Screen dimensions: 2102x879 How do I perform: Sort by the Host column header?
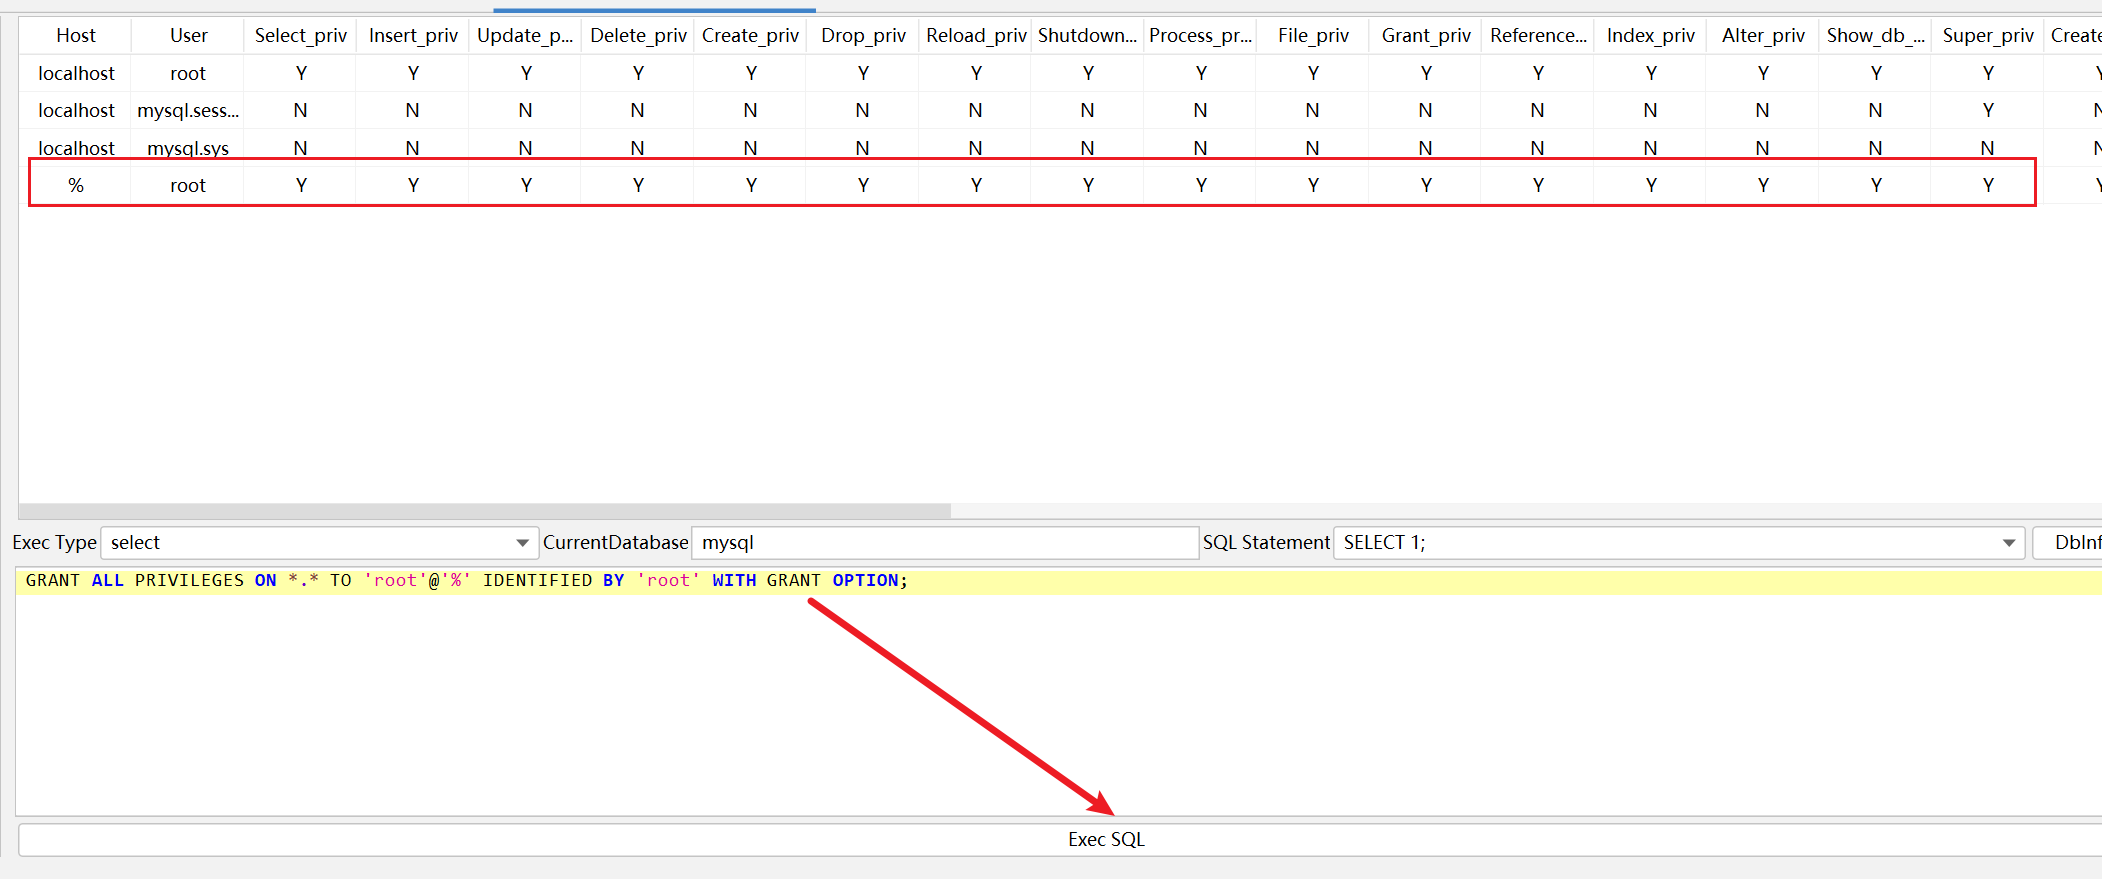point(76,36)
